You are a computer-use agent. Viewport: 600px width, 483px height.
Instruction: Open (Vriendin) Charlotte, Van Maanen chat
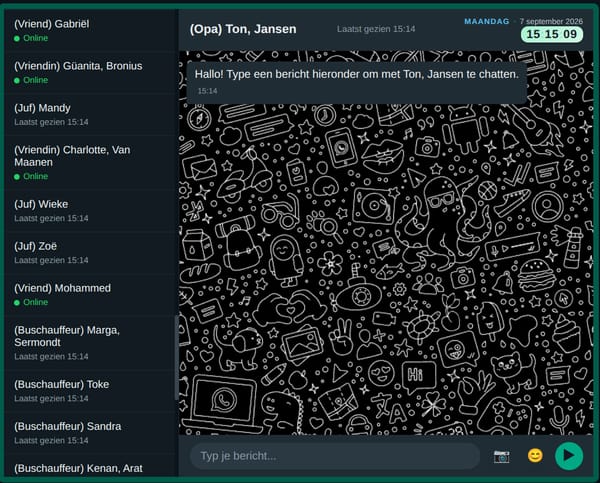[x=91, y=163]
